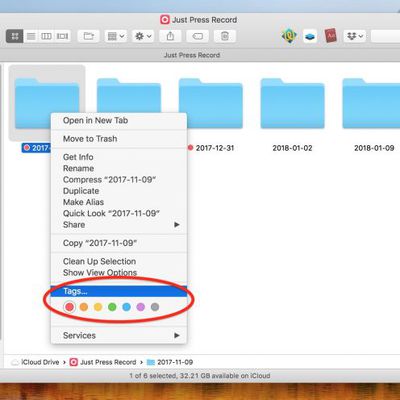Switch Finder to icon view
This screenshot has height=400, width=400.
(x=15, y=36)
